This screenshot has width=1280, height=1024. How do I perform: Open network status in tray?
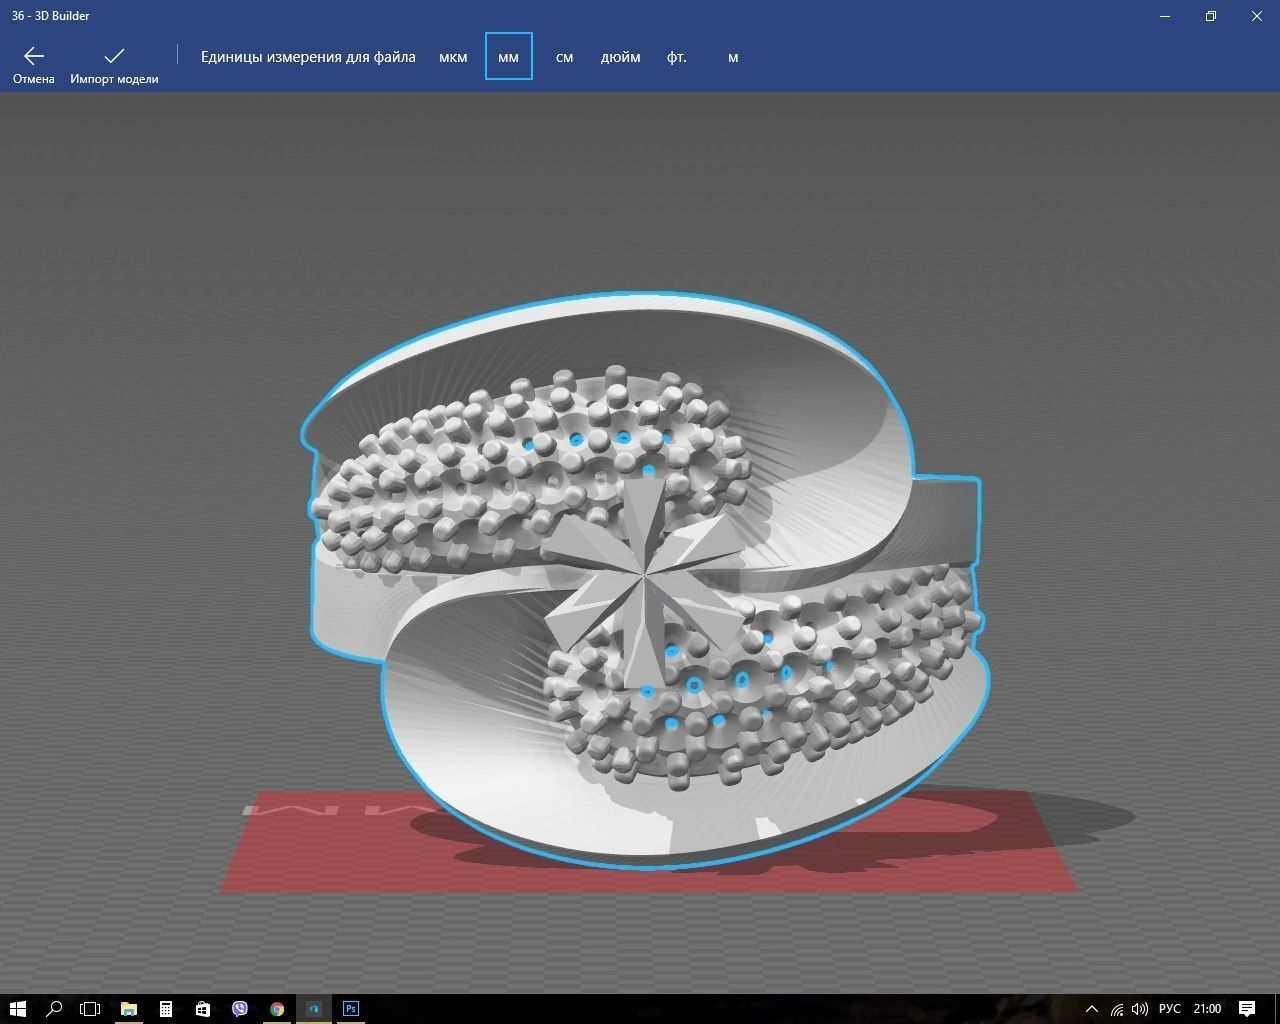1116,1008
